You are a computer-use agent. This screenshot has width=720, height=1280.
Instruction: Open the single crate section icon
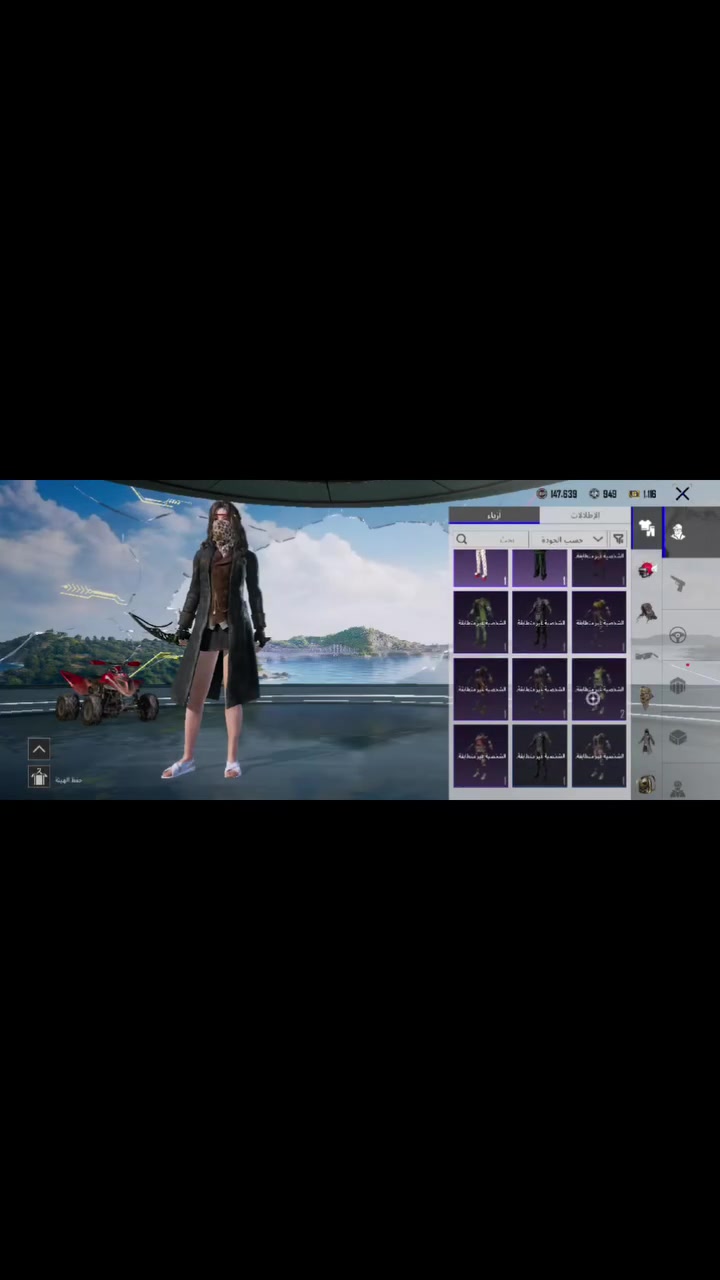pos(678,737)
